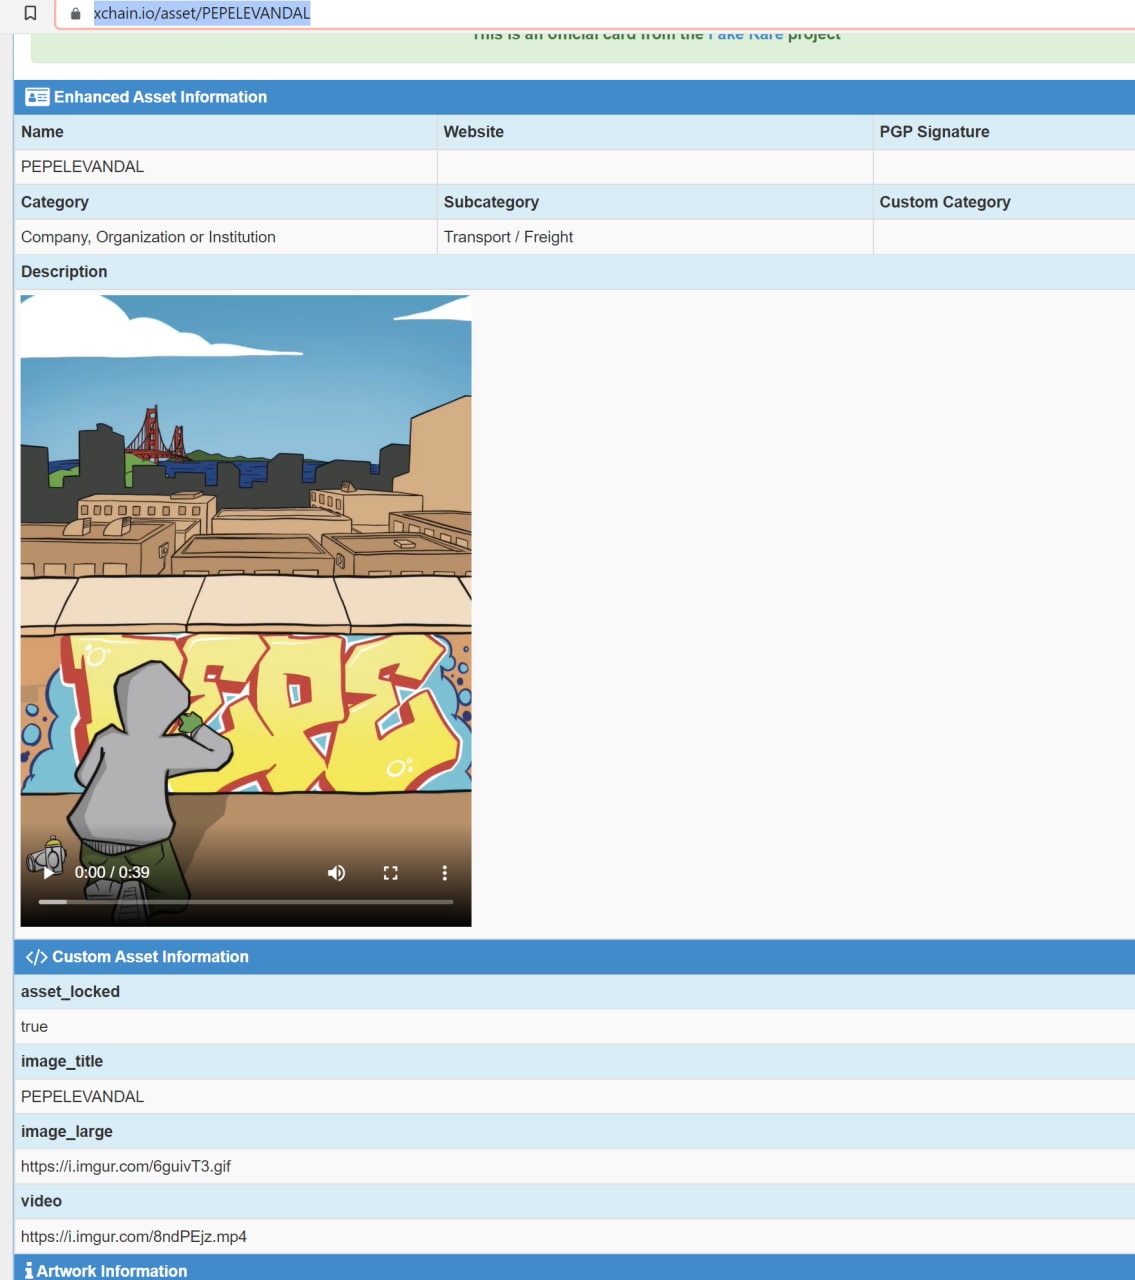Click the Enhanced Asset Information card icon
Image resolution: width=1135 pixels, height=1280 pixels.
click(x=37, y=97)
